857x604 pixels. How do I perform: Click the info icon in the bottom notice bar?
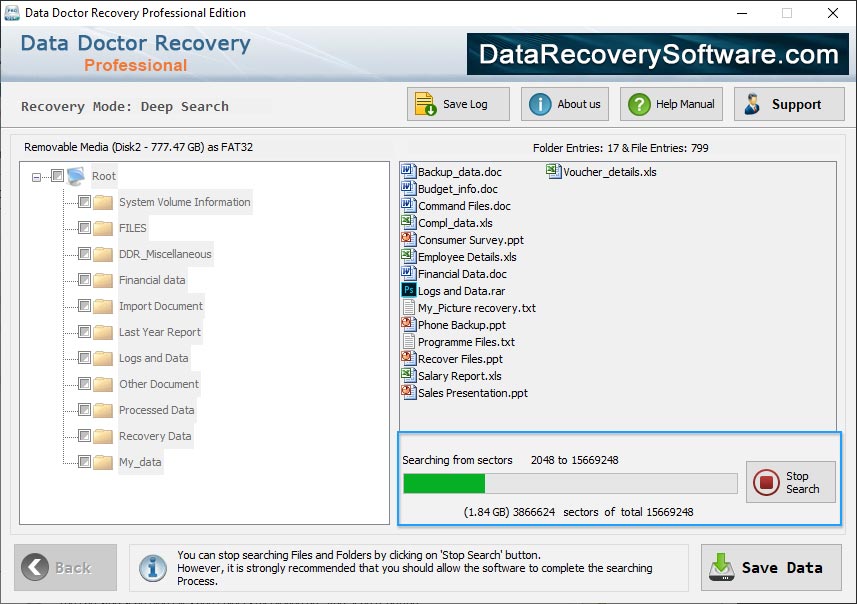[x=153, y=567]
